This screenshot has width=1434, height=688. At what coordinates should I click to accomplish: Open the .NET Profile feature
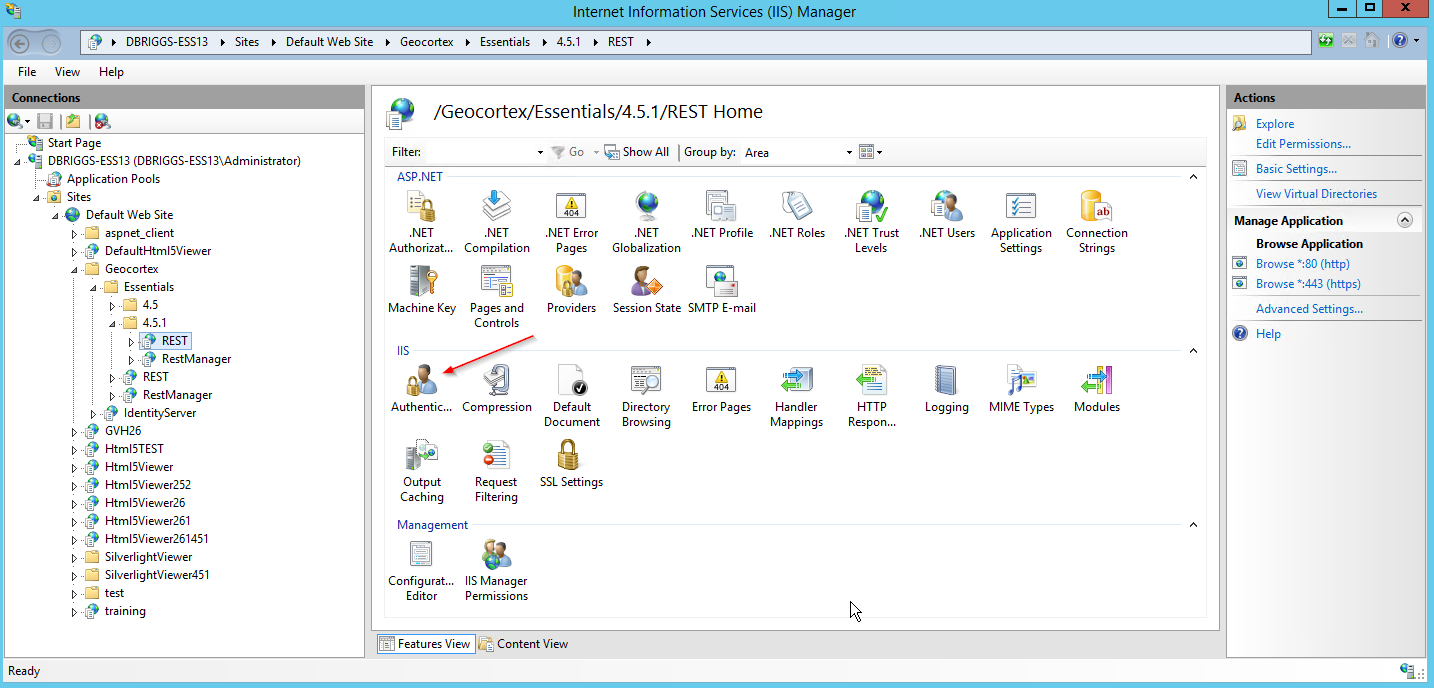(721, 215)
